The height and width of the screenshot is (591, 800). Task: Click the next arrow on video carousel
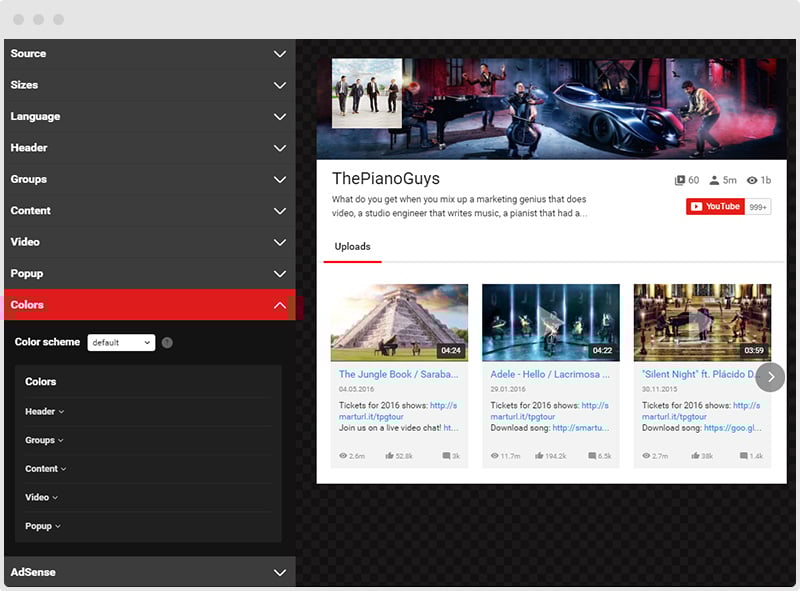pyautogui.click(x=770, y=377)
